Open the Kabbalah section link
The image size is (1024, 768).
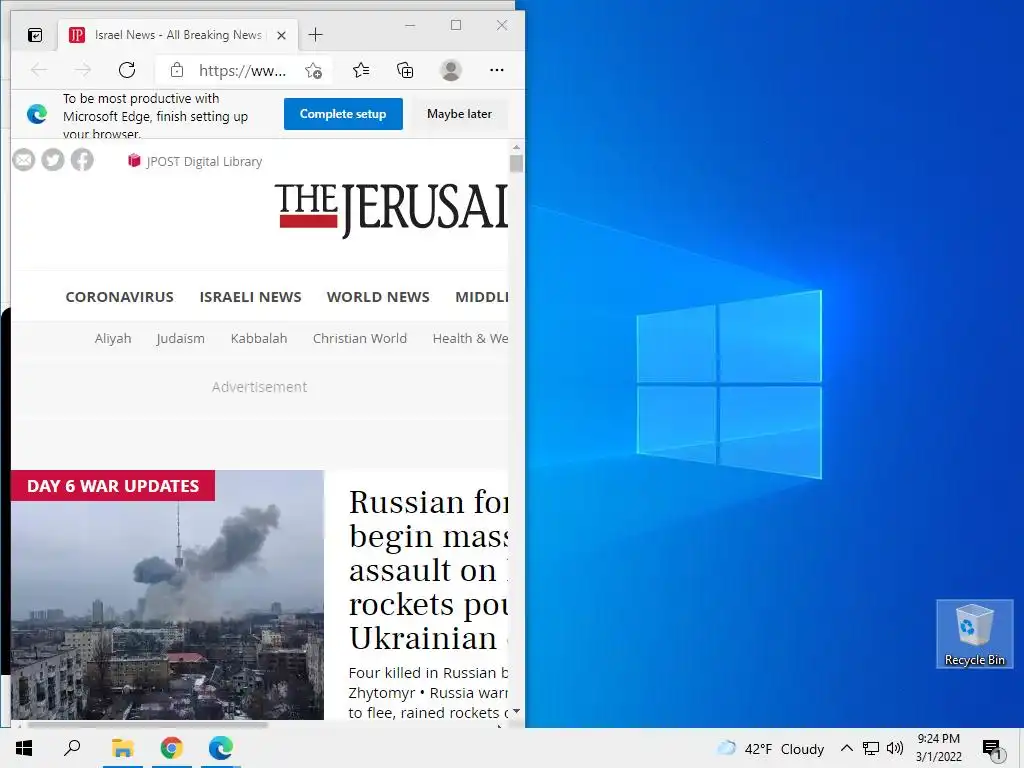point(259,338)
